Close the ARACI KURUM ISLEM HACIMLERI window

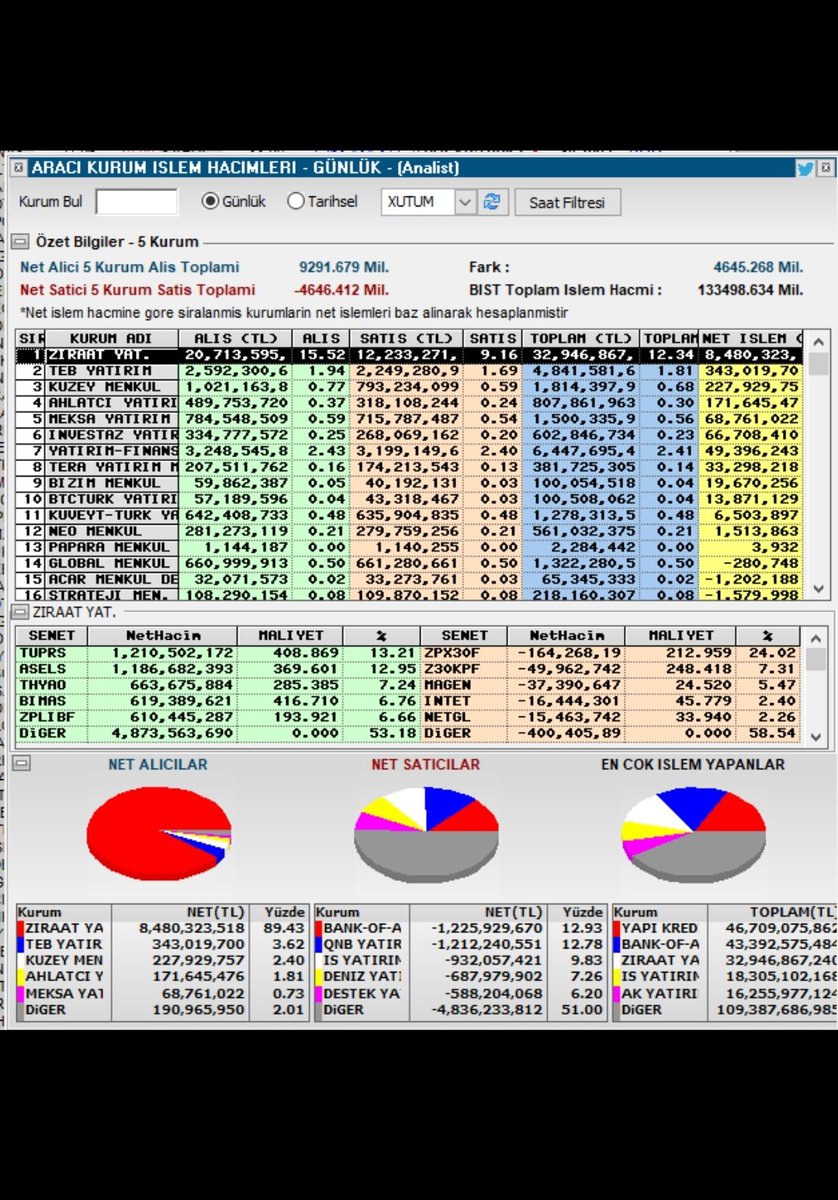[826, 168]
